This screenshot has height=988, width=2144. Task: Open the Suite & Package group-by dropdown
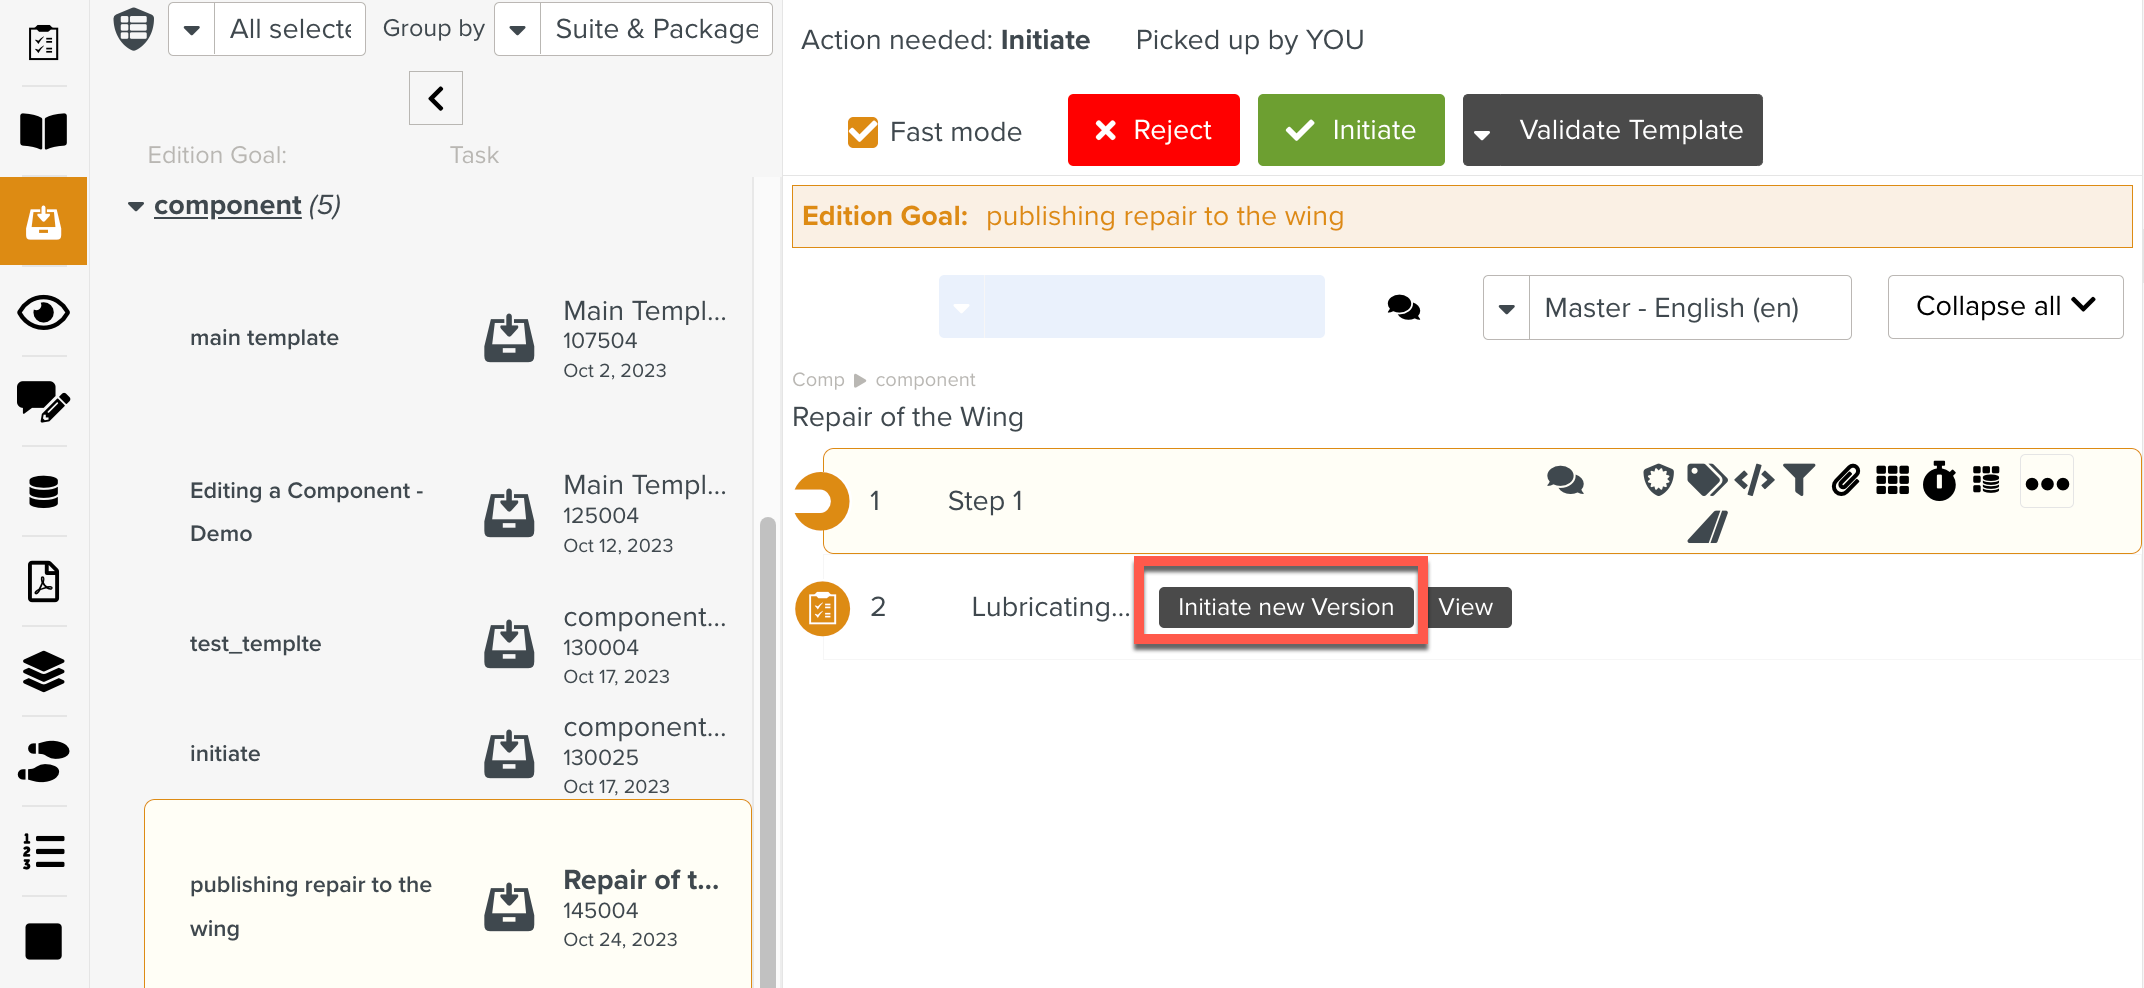518,30
